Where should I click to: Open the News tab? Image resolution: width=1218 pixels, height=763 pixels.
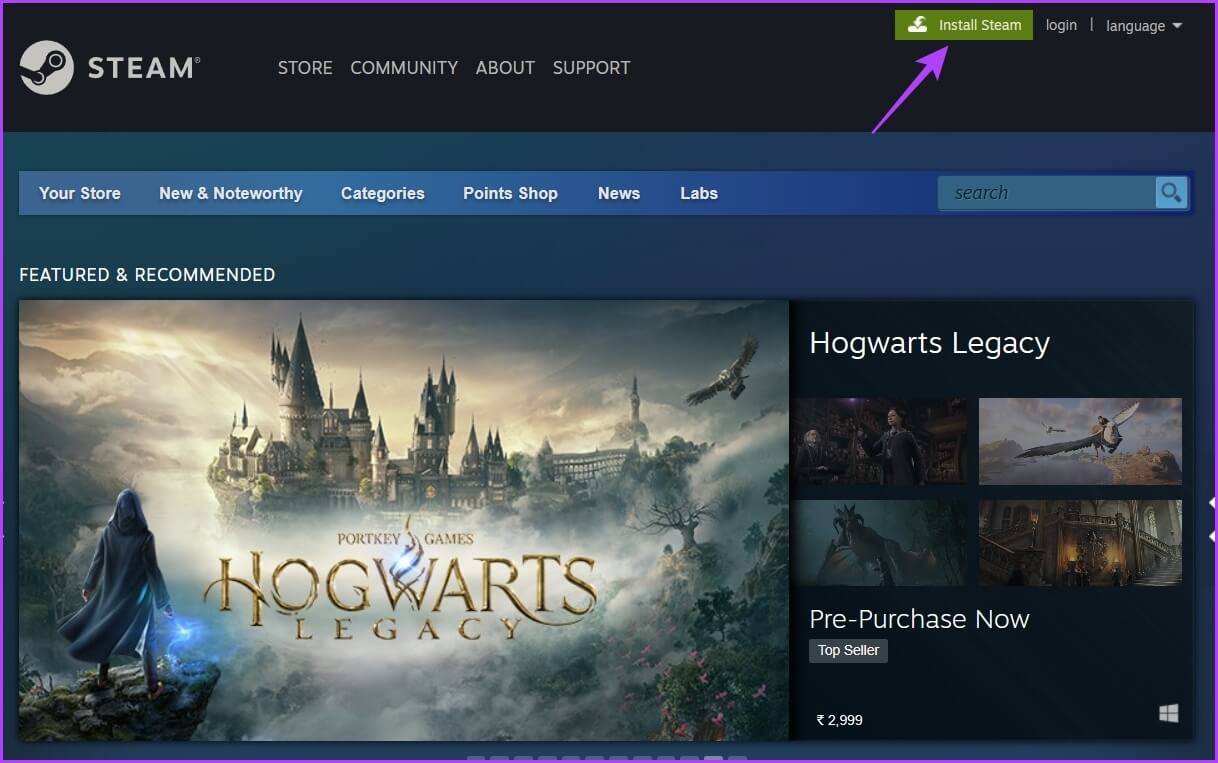(x=619, y=193)
